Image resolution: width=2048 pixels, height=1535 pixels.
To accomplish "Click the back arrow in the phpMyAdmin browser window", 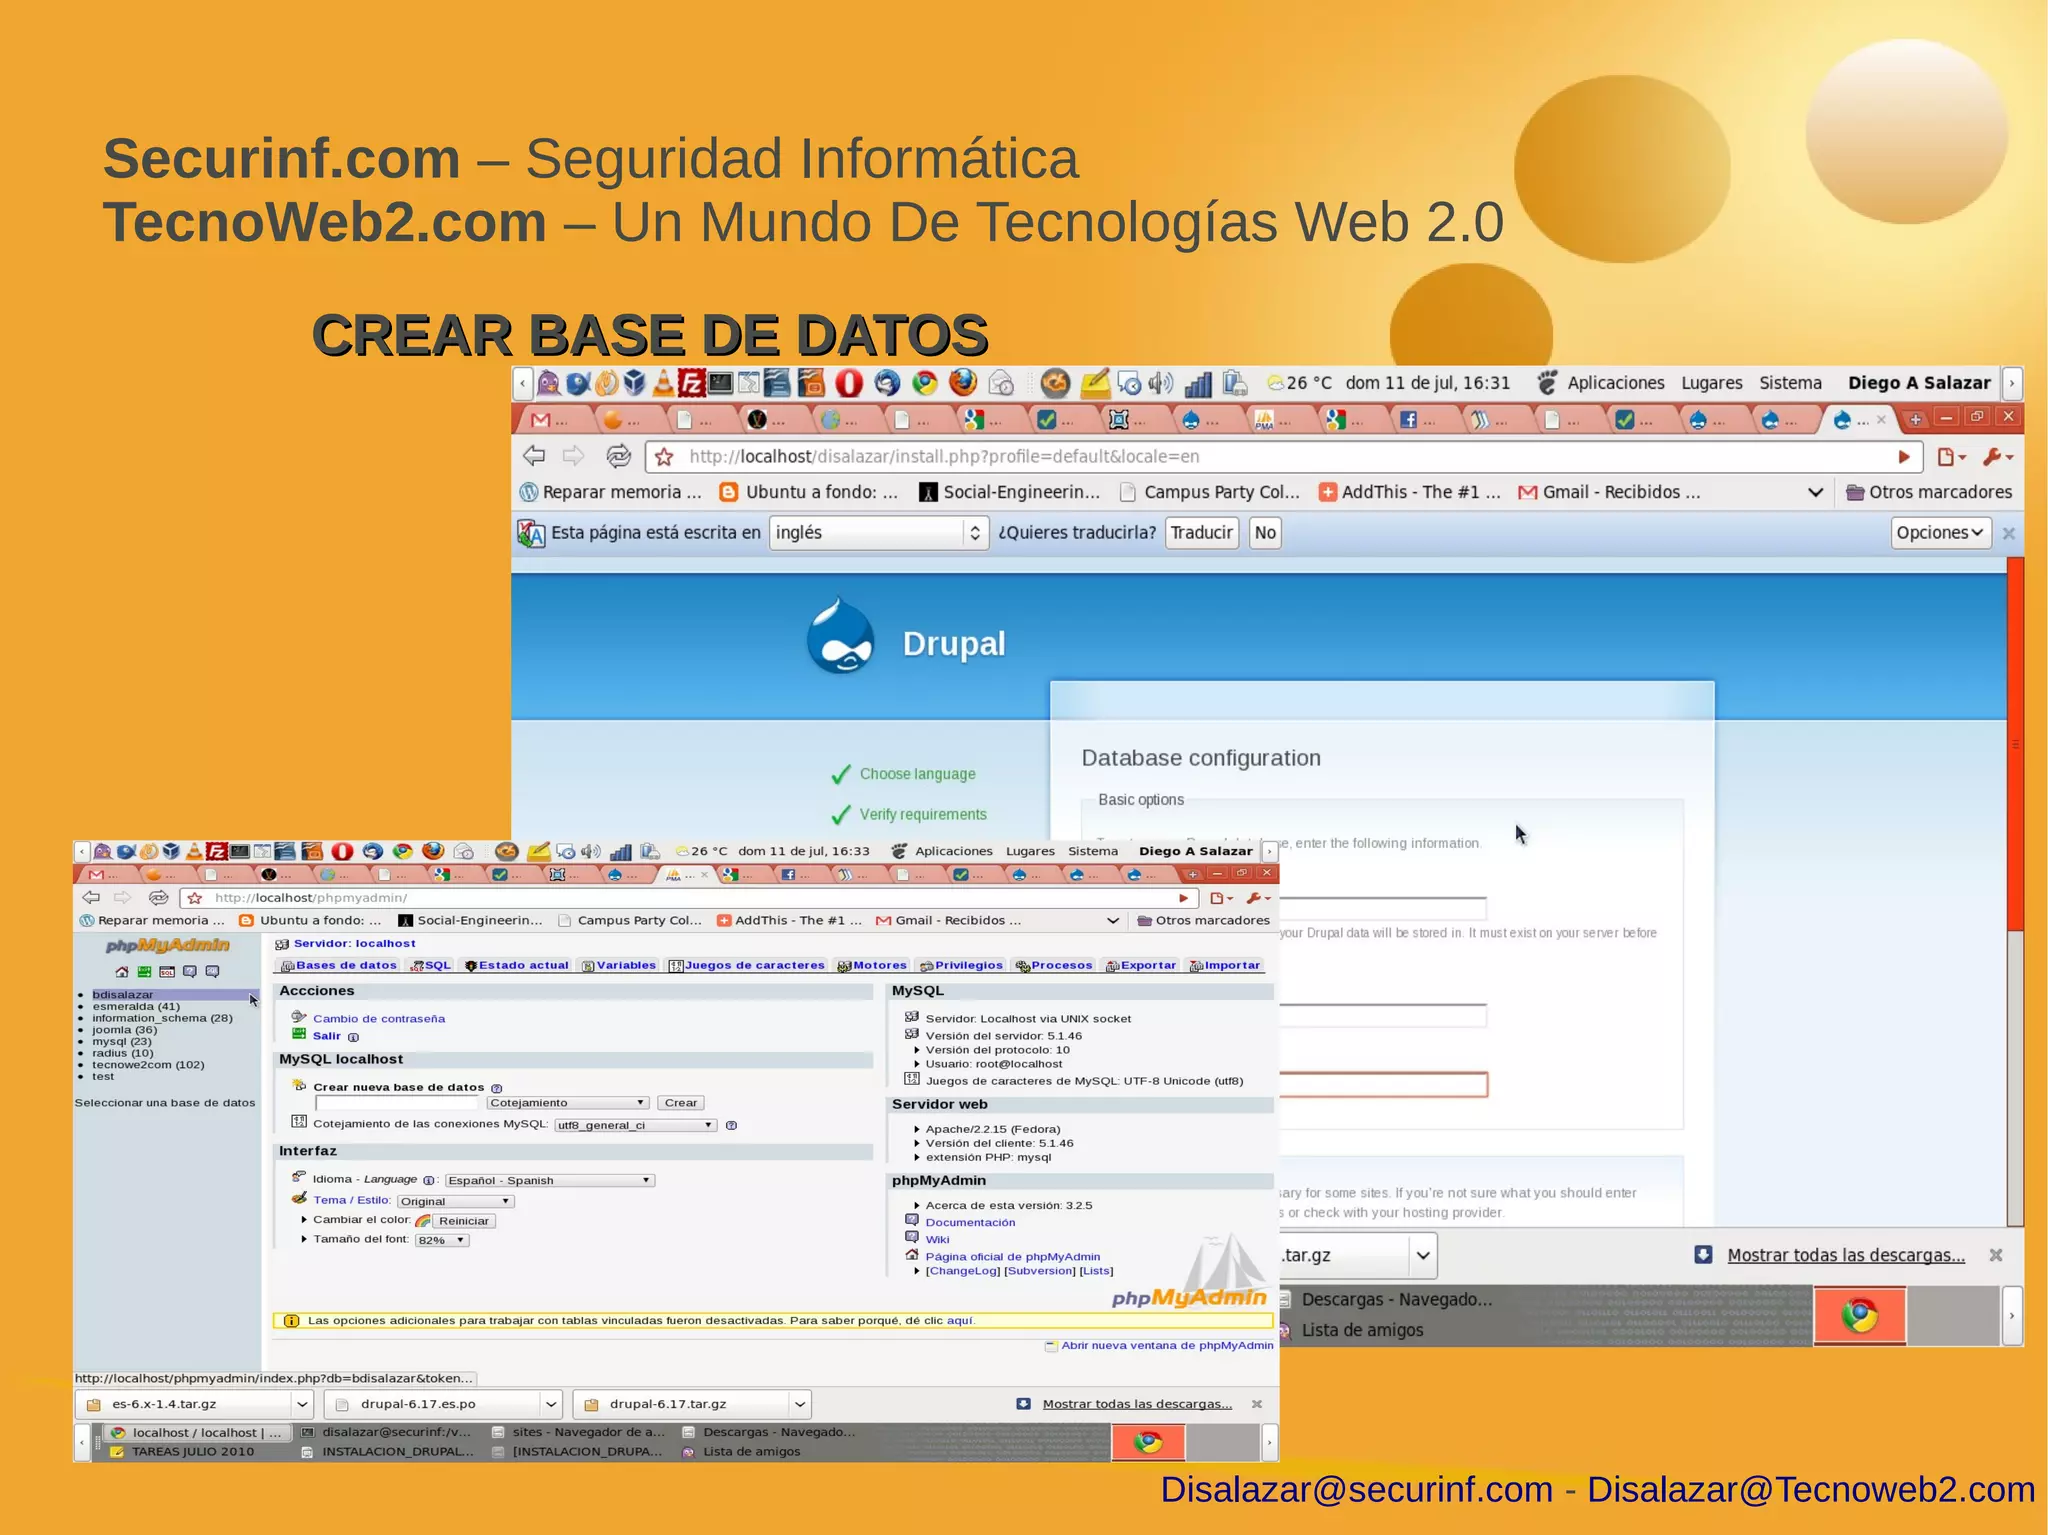I will click(91, 897).
